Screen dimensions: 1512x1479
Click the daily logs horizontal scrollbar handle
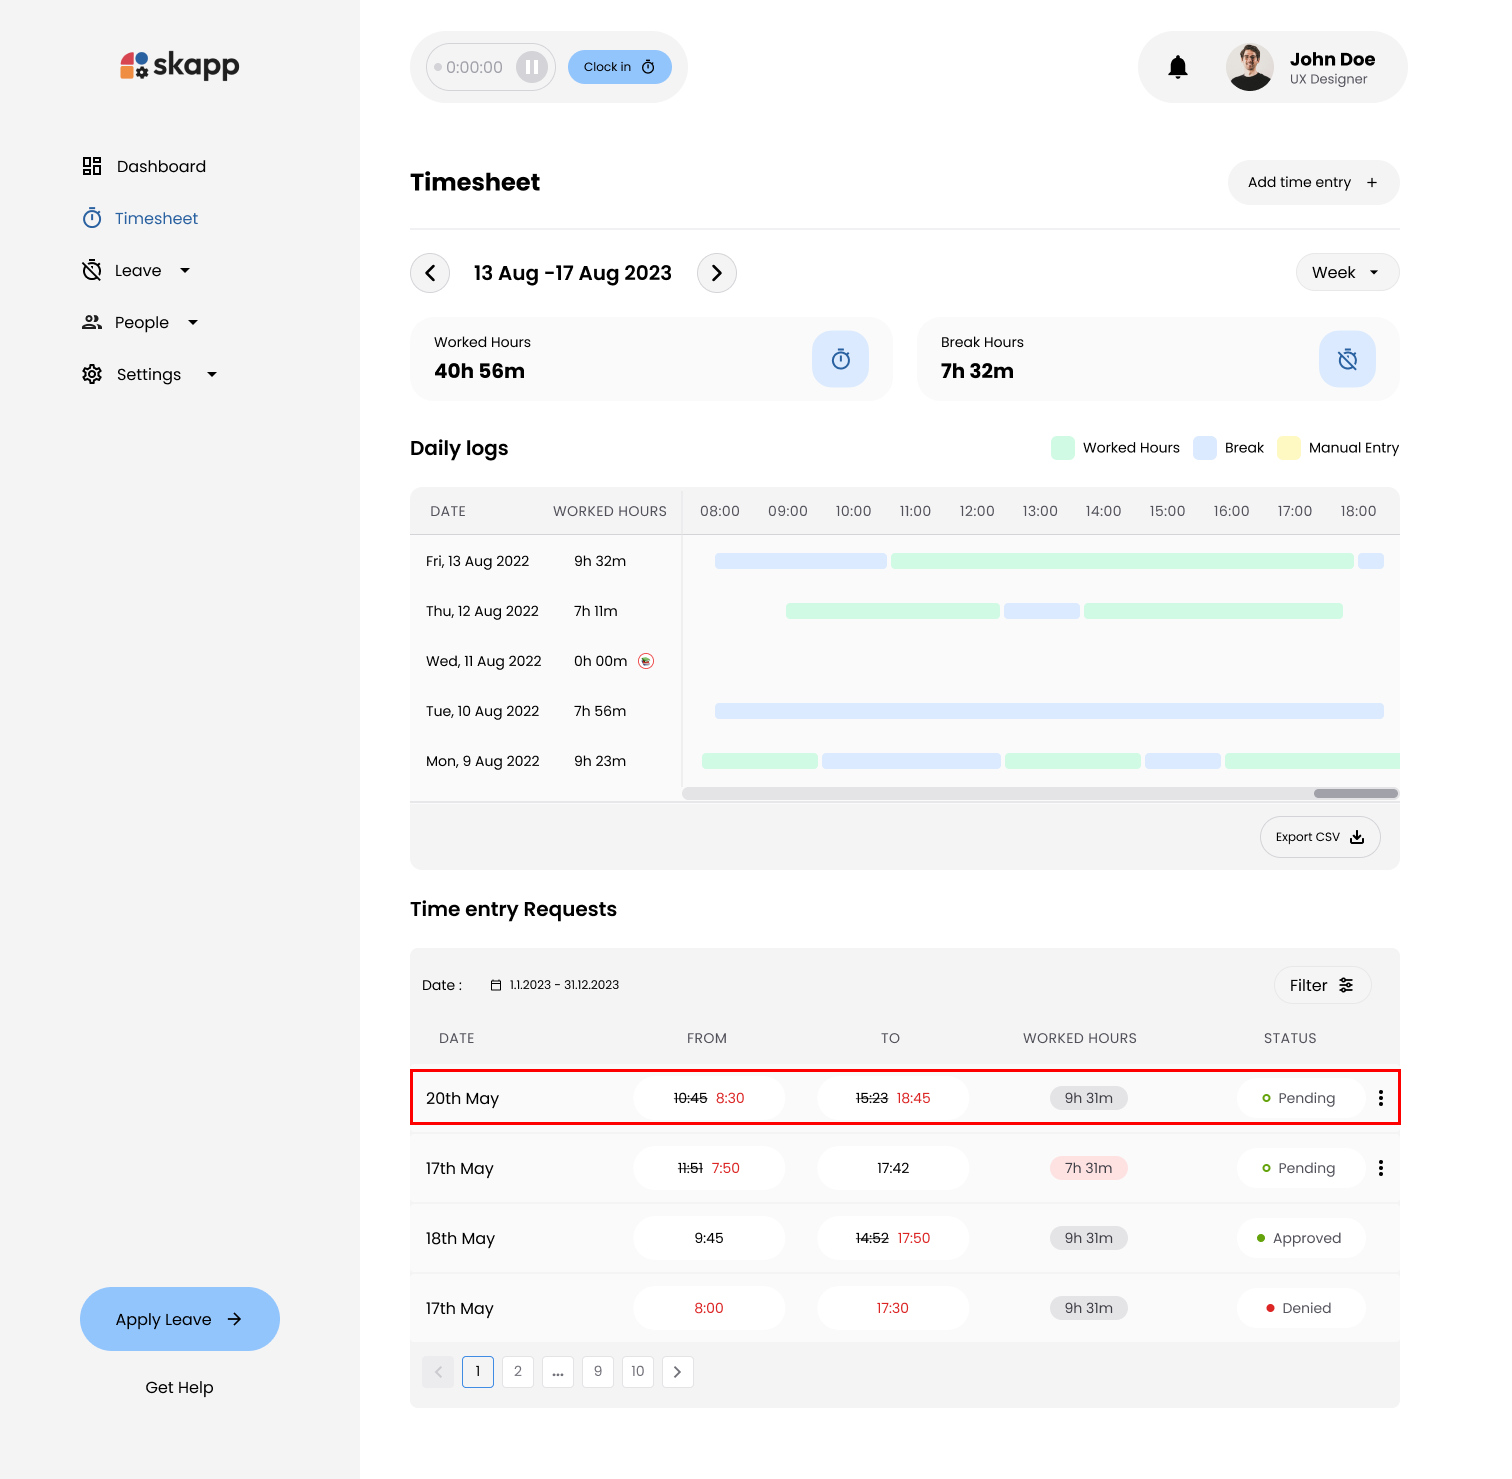[1355, 793]
